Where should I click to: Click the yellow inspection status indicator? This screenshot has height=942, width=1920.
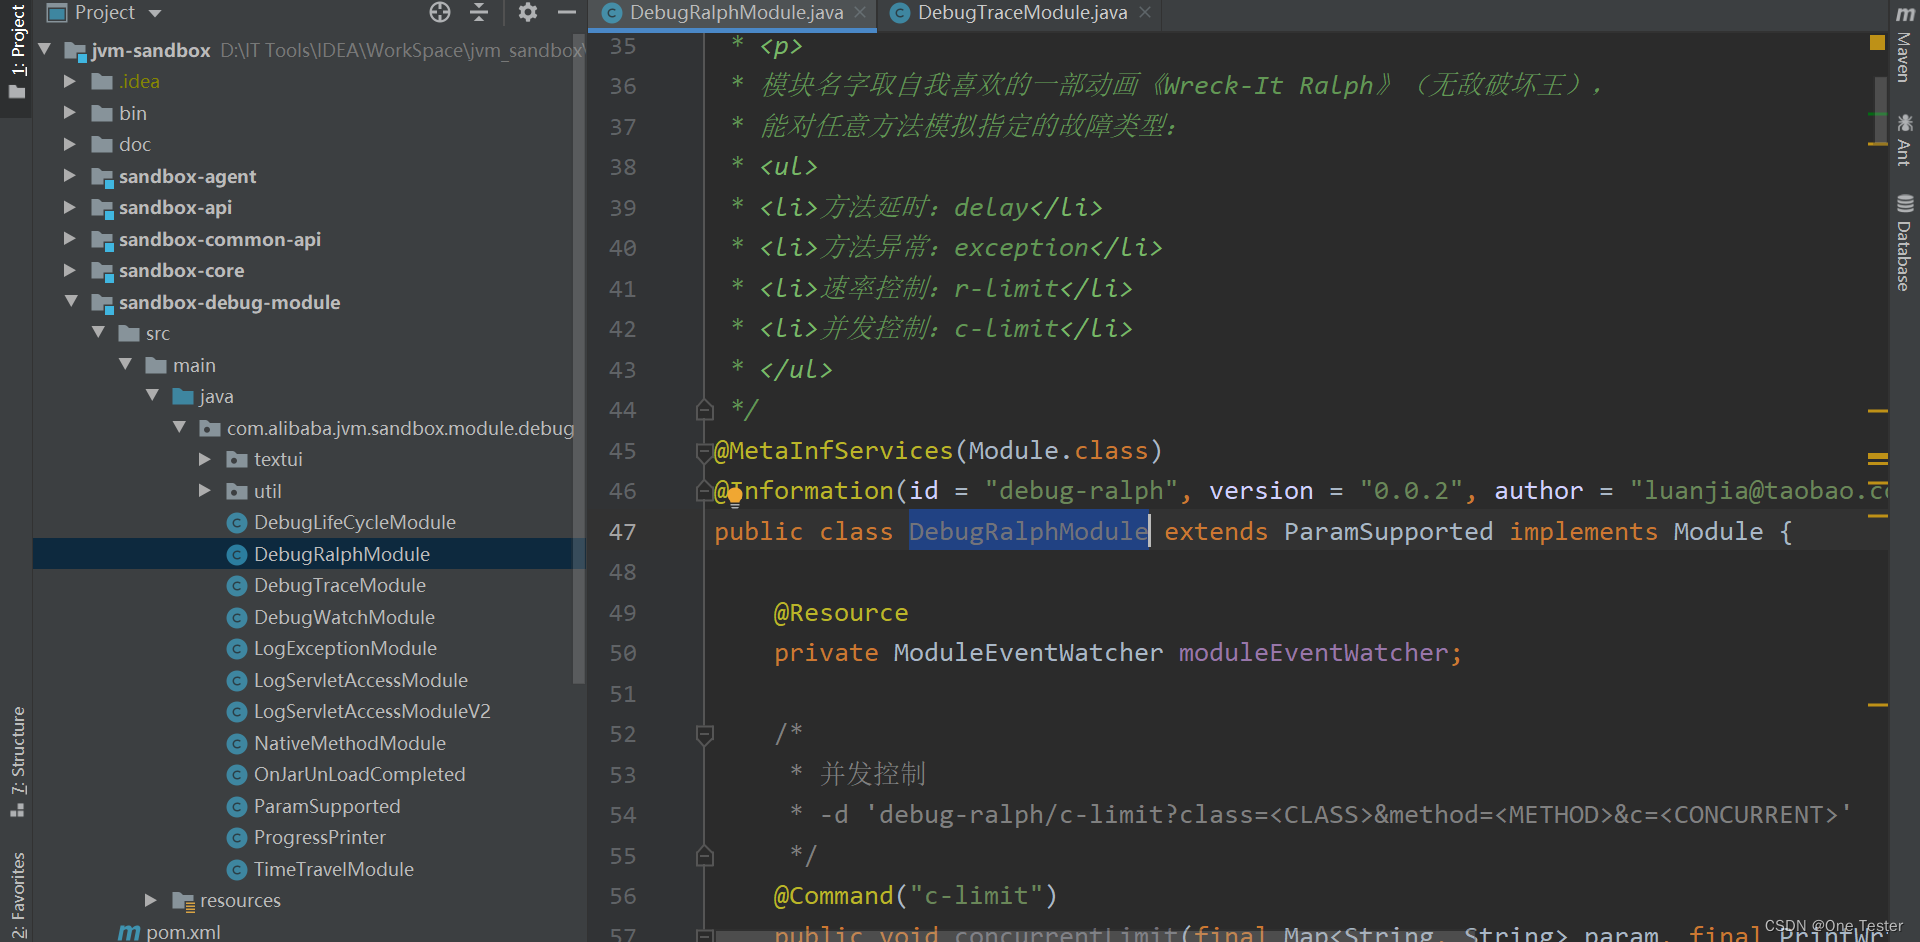(1877, 42)
